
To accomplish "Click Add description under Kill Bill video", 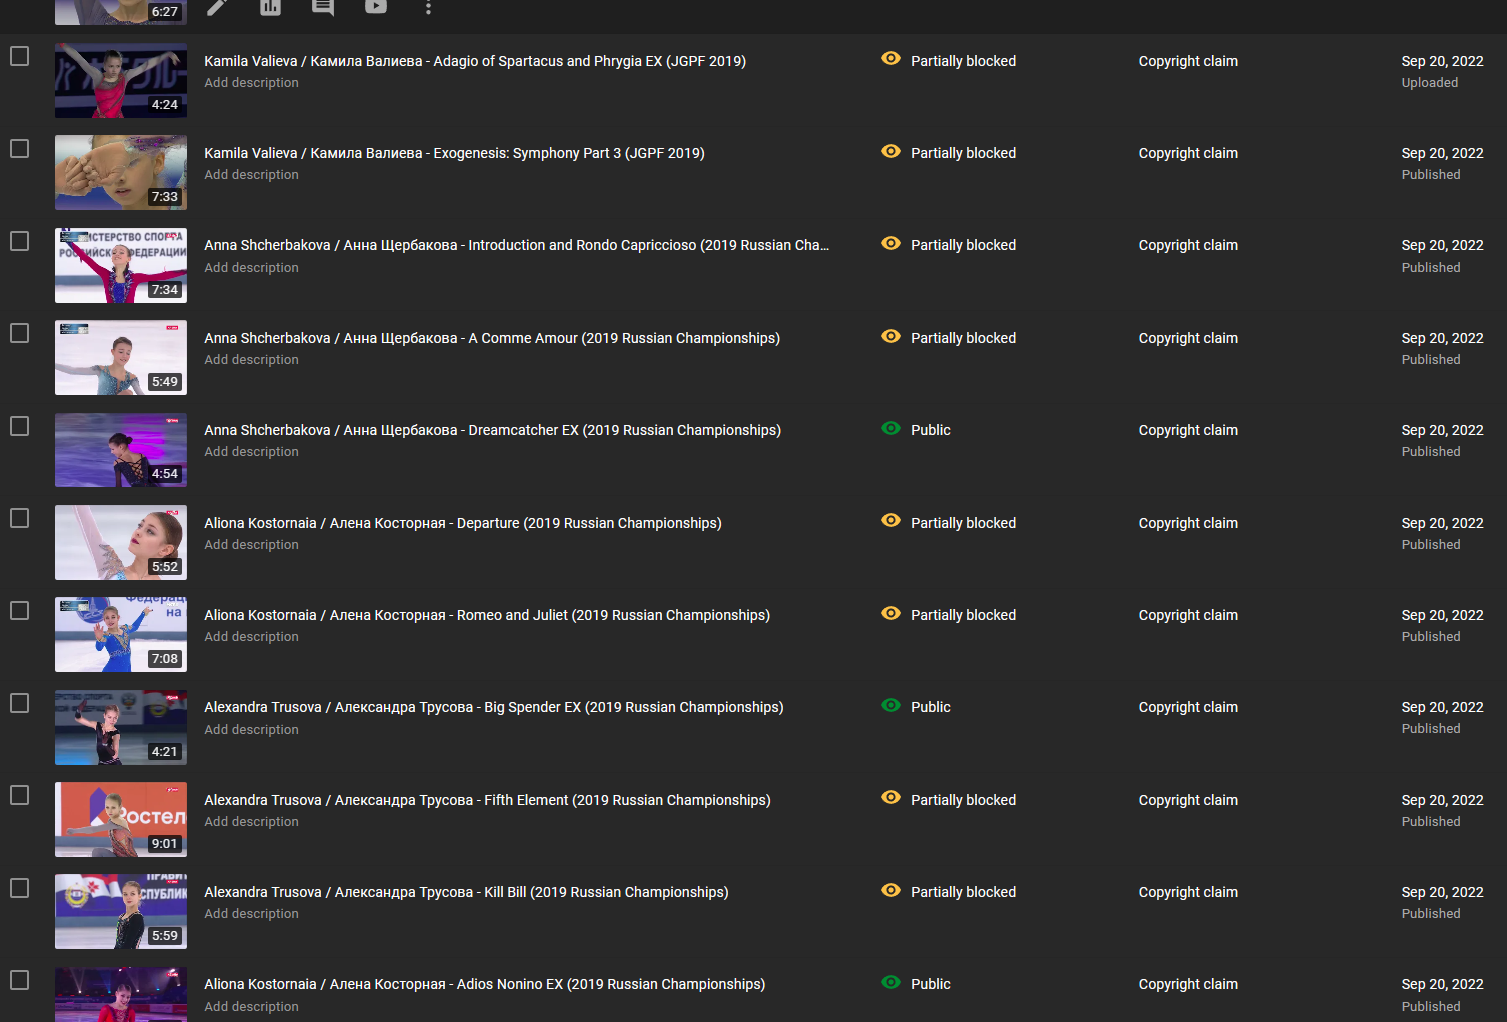I will (251, 914).
